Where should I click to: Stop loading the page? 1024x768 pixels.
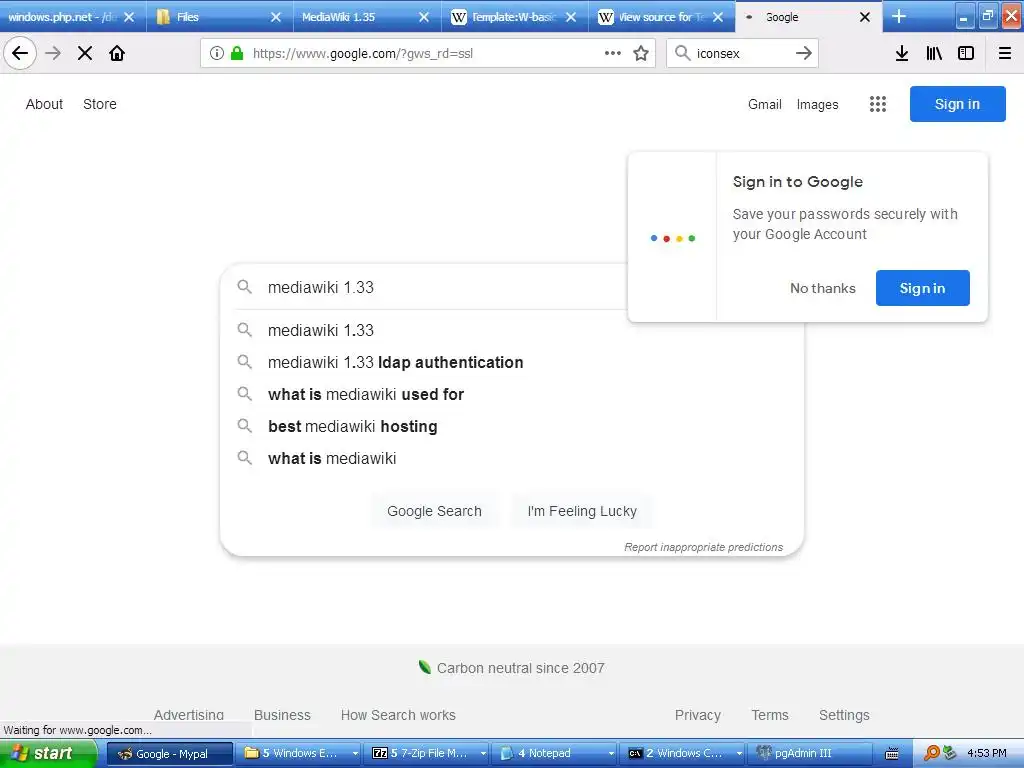tap(85, 54)
